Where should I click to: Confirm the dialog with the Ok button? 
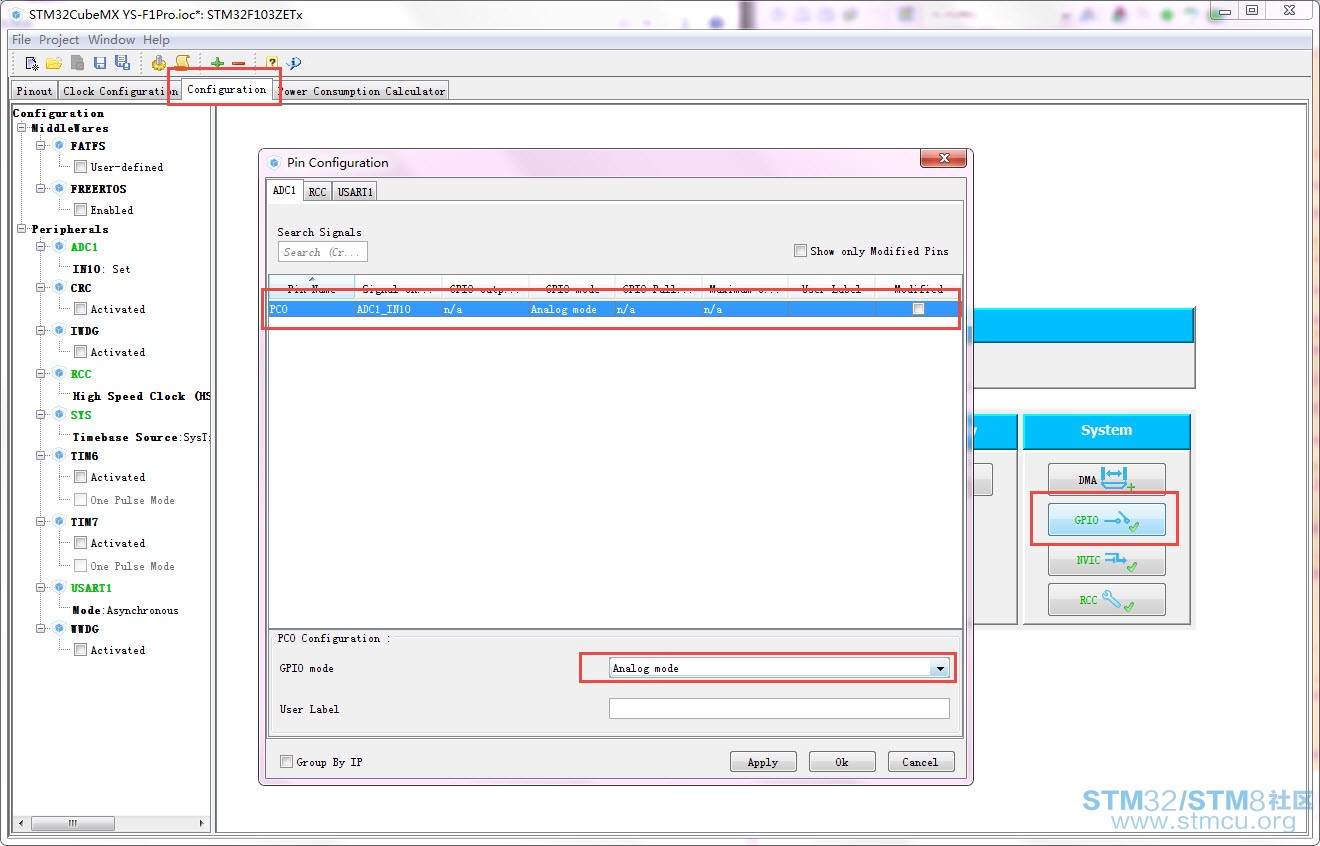coord(842,762)
